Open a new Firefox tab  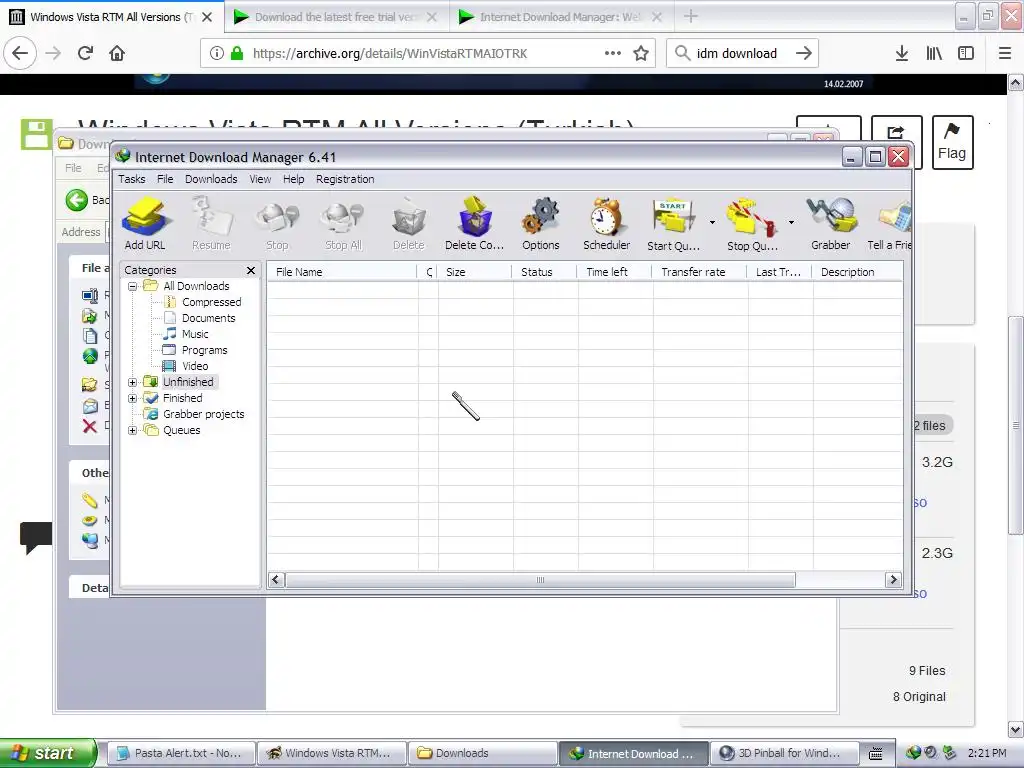(690, 16)
